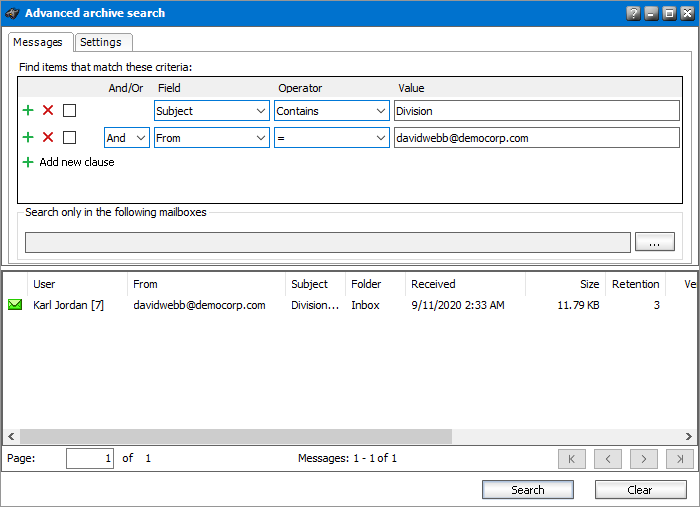
Task: Select the Messages tab
Action: (x=40, y=42)
